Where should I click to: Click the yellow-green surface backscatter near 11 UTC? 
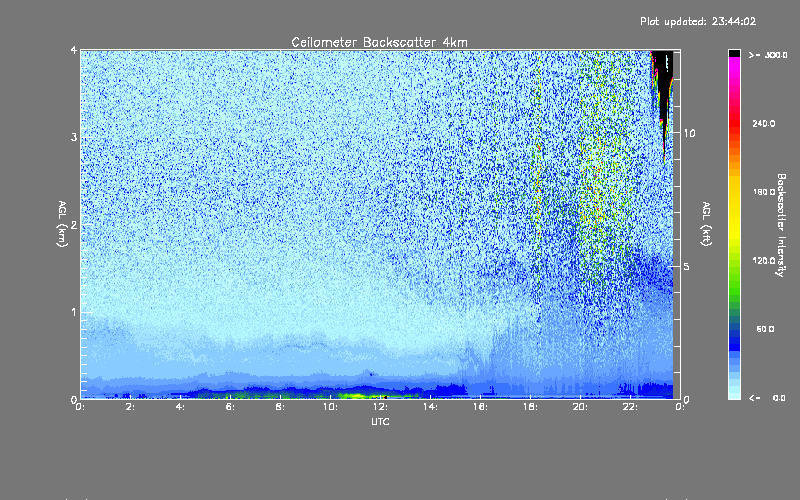pyautogui.click(x=355, y=395)
